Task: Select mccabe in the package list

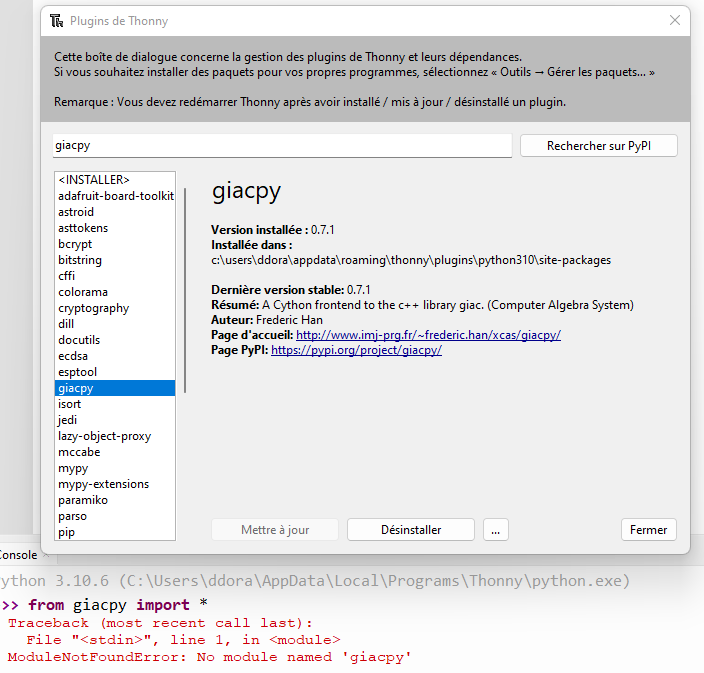Action: (114, 452)
